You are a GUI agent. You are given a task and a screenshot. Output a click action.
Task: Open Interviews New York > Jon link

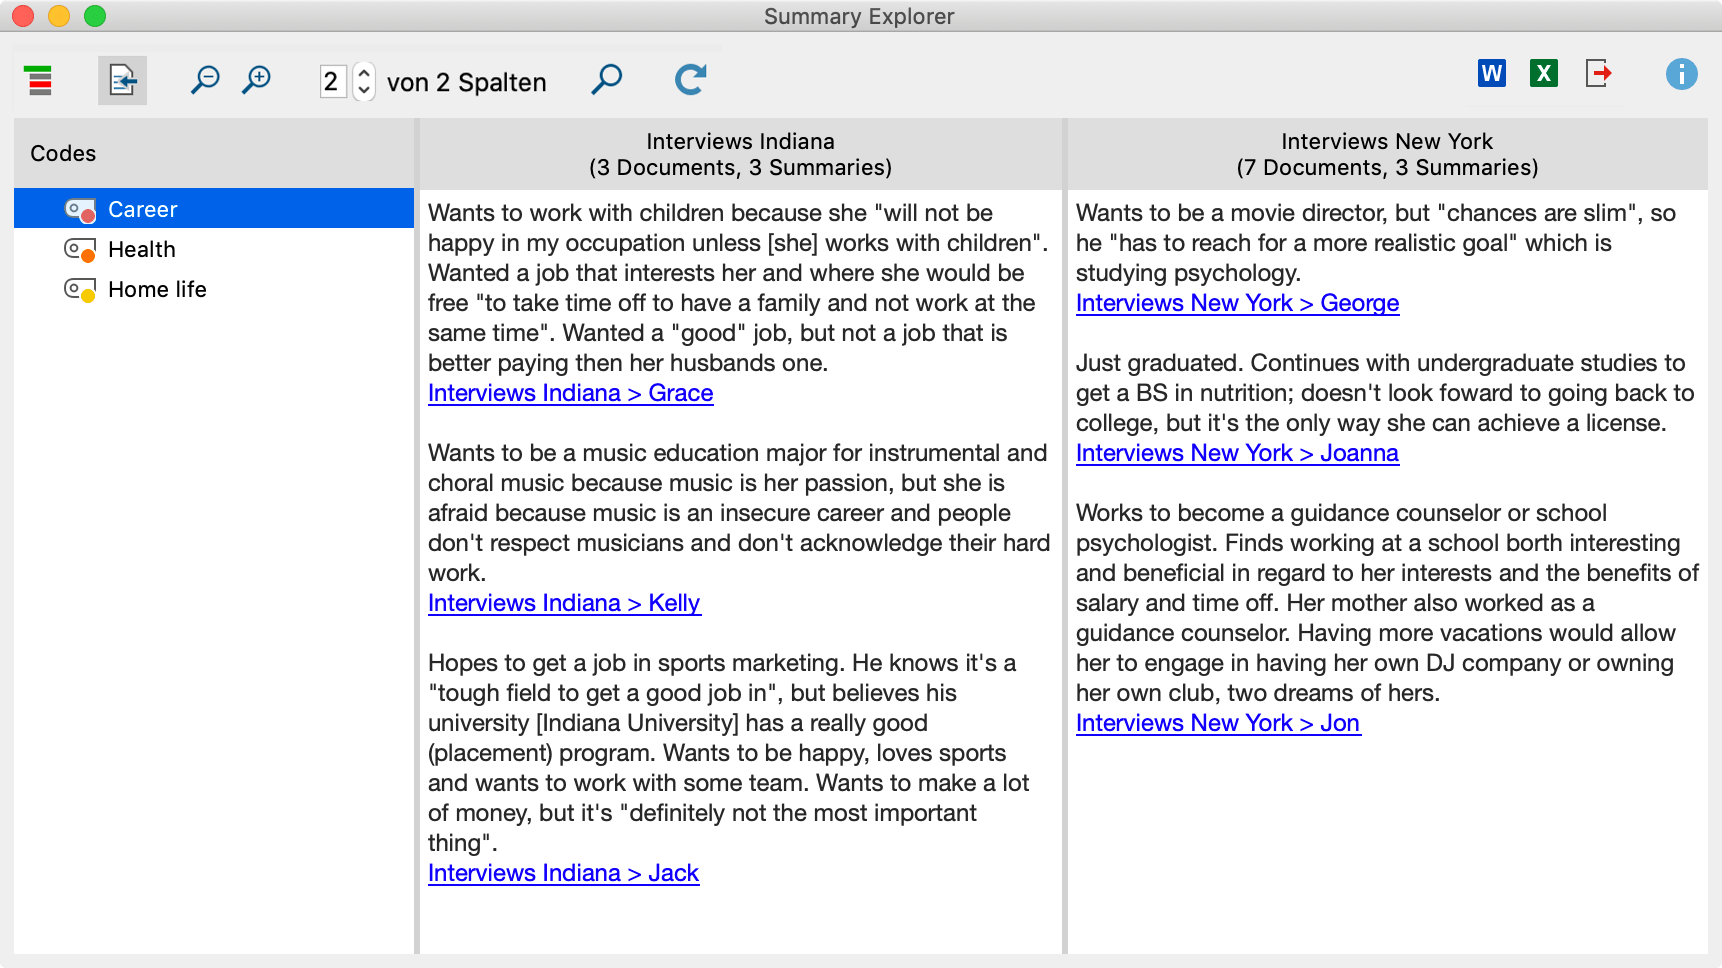1218,723
